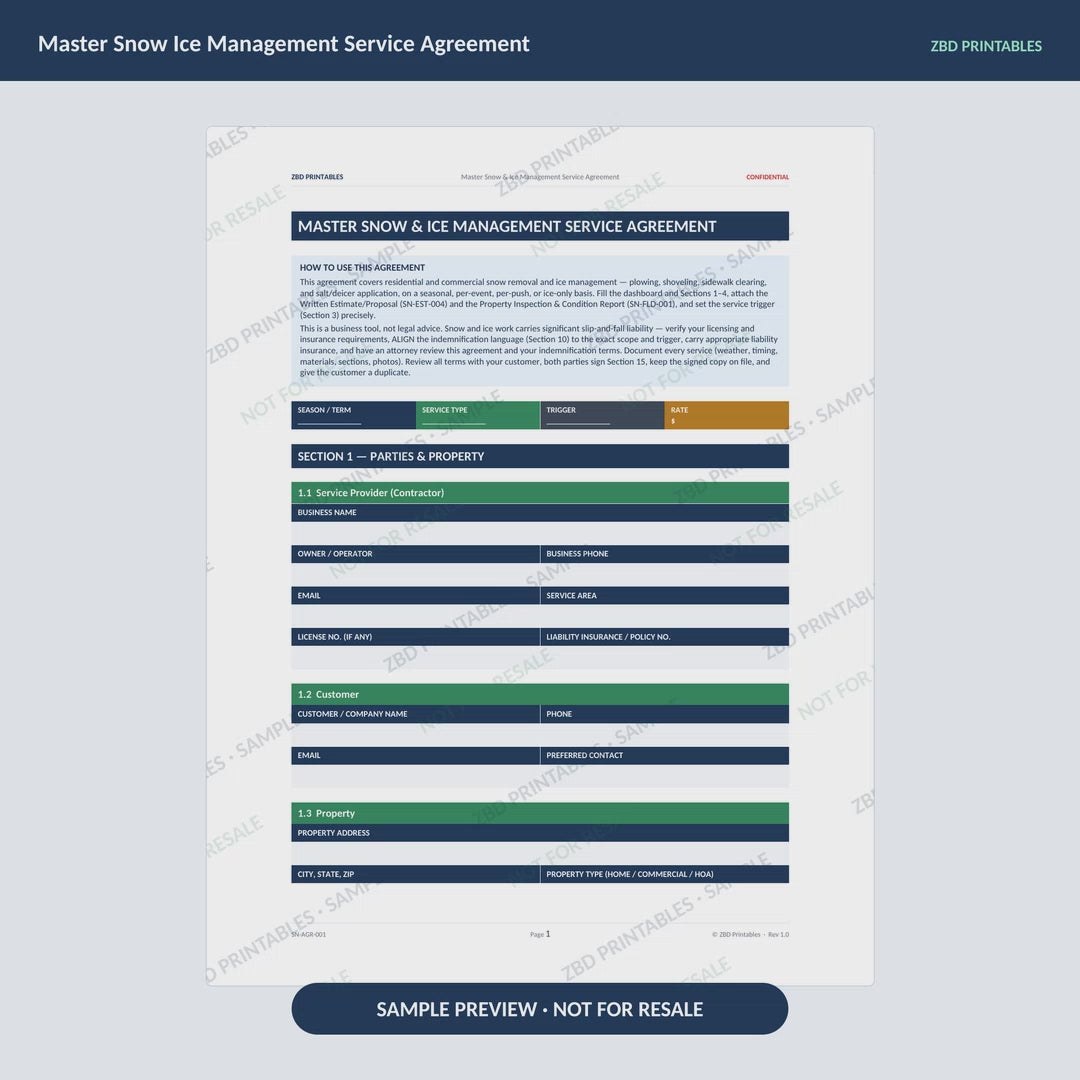This screenshot has height=1080, width=1080.
Task: Click the PROPERTY TYPE (HOME / COMMERCIAL / HOA) label
Action: (x=630, y=874)
